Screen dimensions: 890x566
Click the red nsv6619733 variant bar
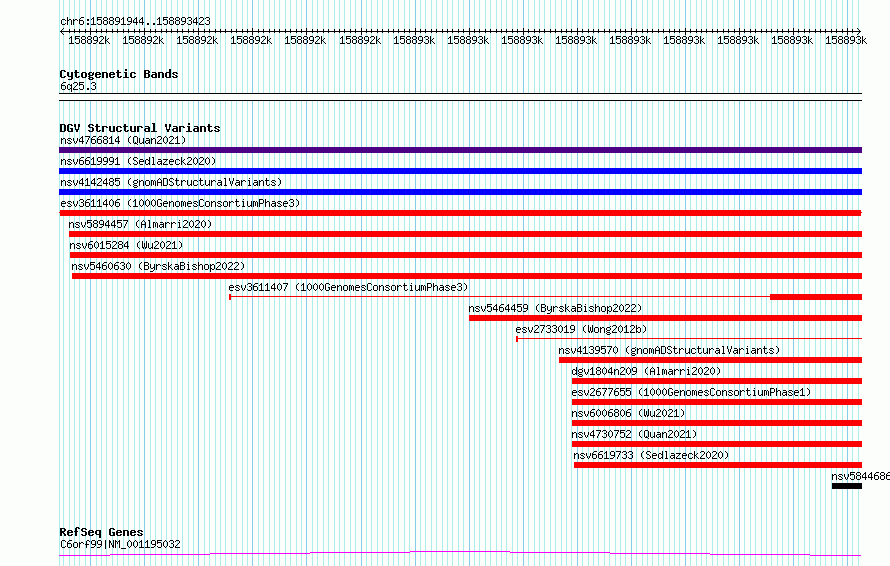tap(718, 465)
